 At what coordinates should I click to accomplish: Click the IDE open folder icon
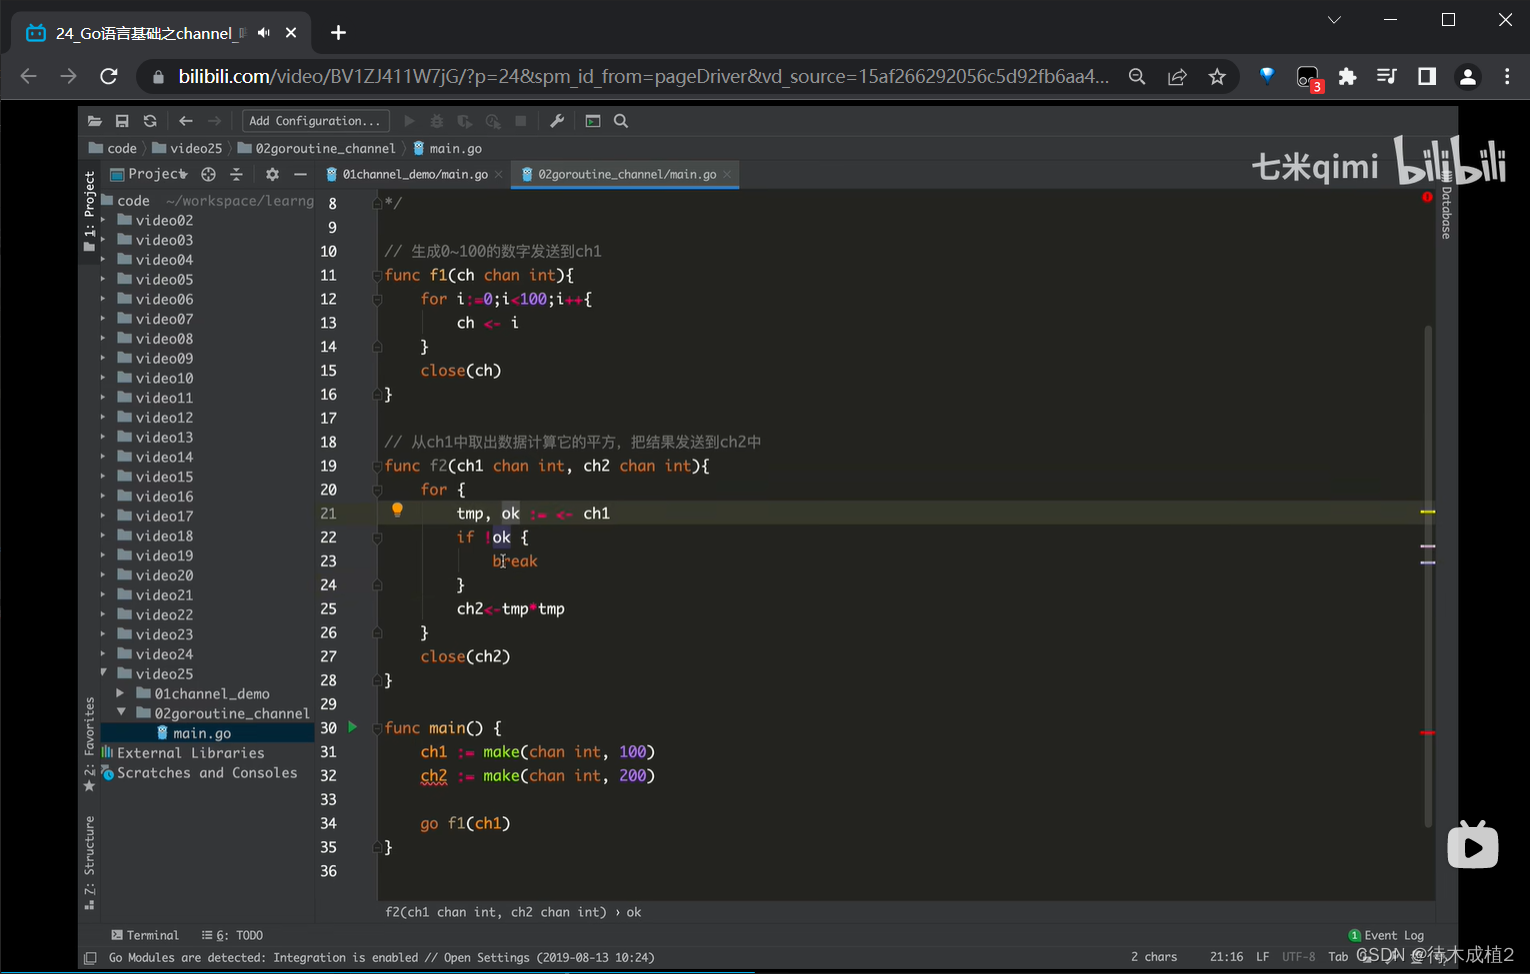pos(95,121)
